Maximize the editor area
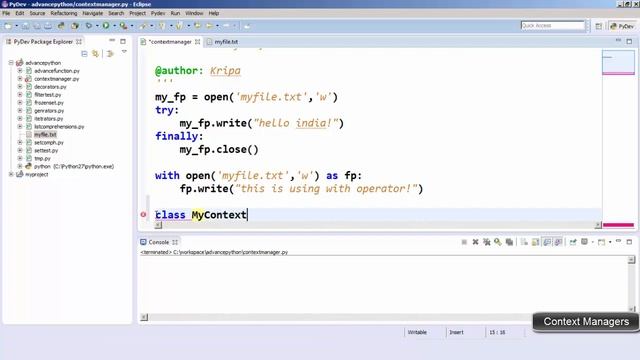The width and height of the screenshot is (640, 360). click(629, 41)
